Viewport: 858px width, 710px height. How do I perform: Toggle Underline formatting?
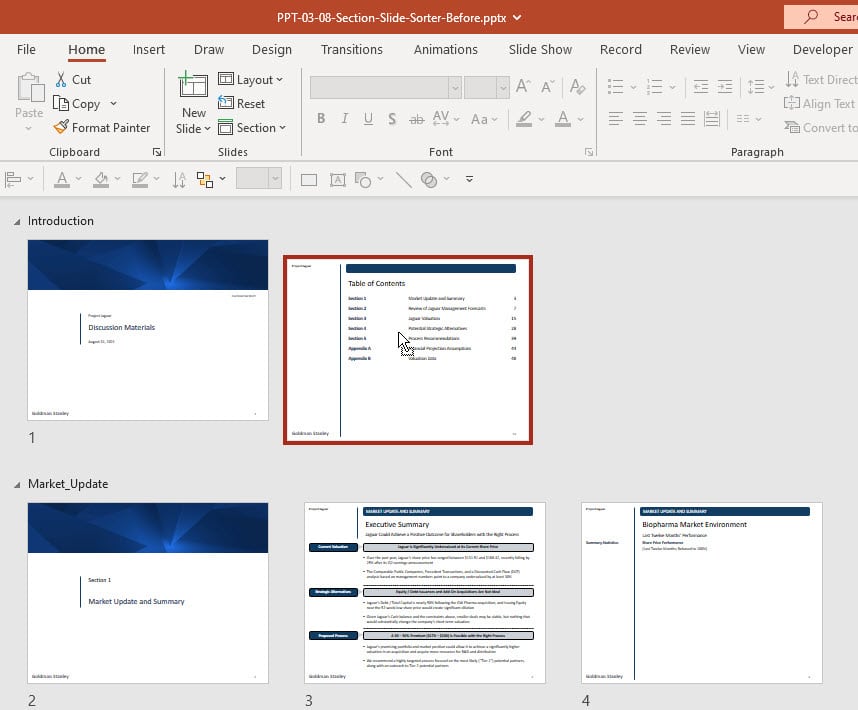pyautogui.click(x=368, y=119)
